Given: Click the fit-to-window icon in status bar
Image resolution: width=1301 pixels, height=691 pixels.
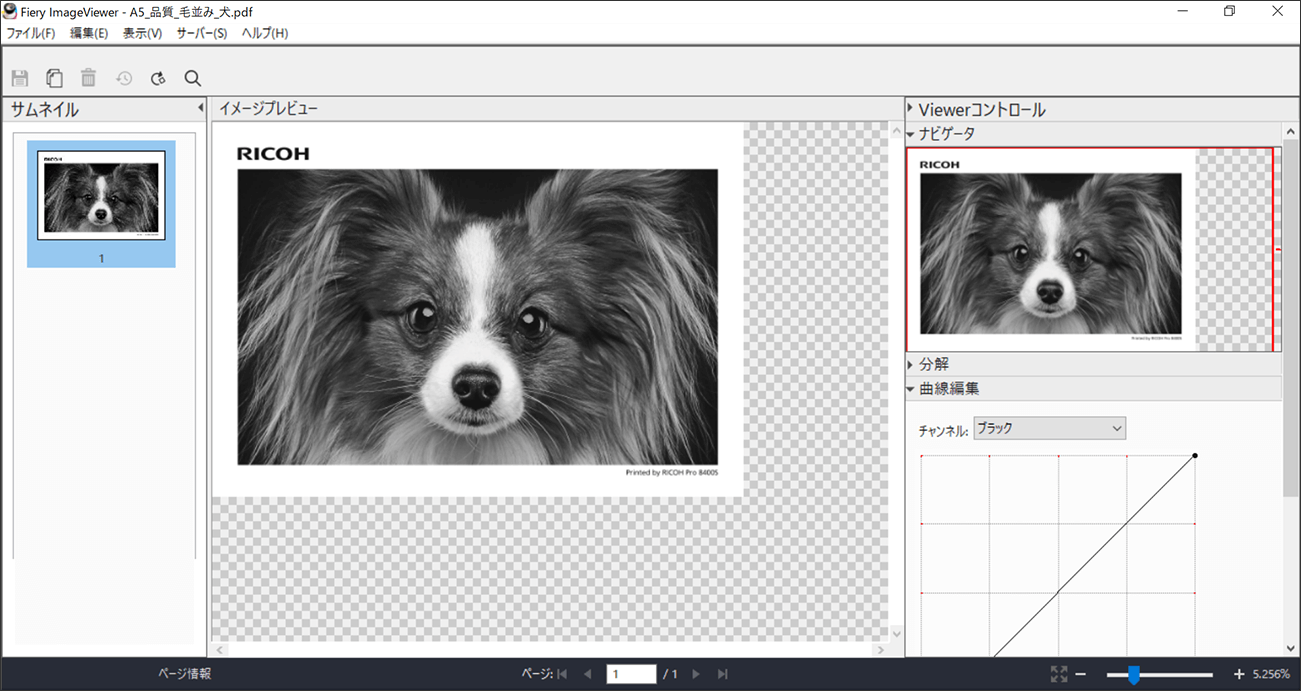Looking at the screenshot, I should tap(1059, 675).
